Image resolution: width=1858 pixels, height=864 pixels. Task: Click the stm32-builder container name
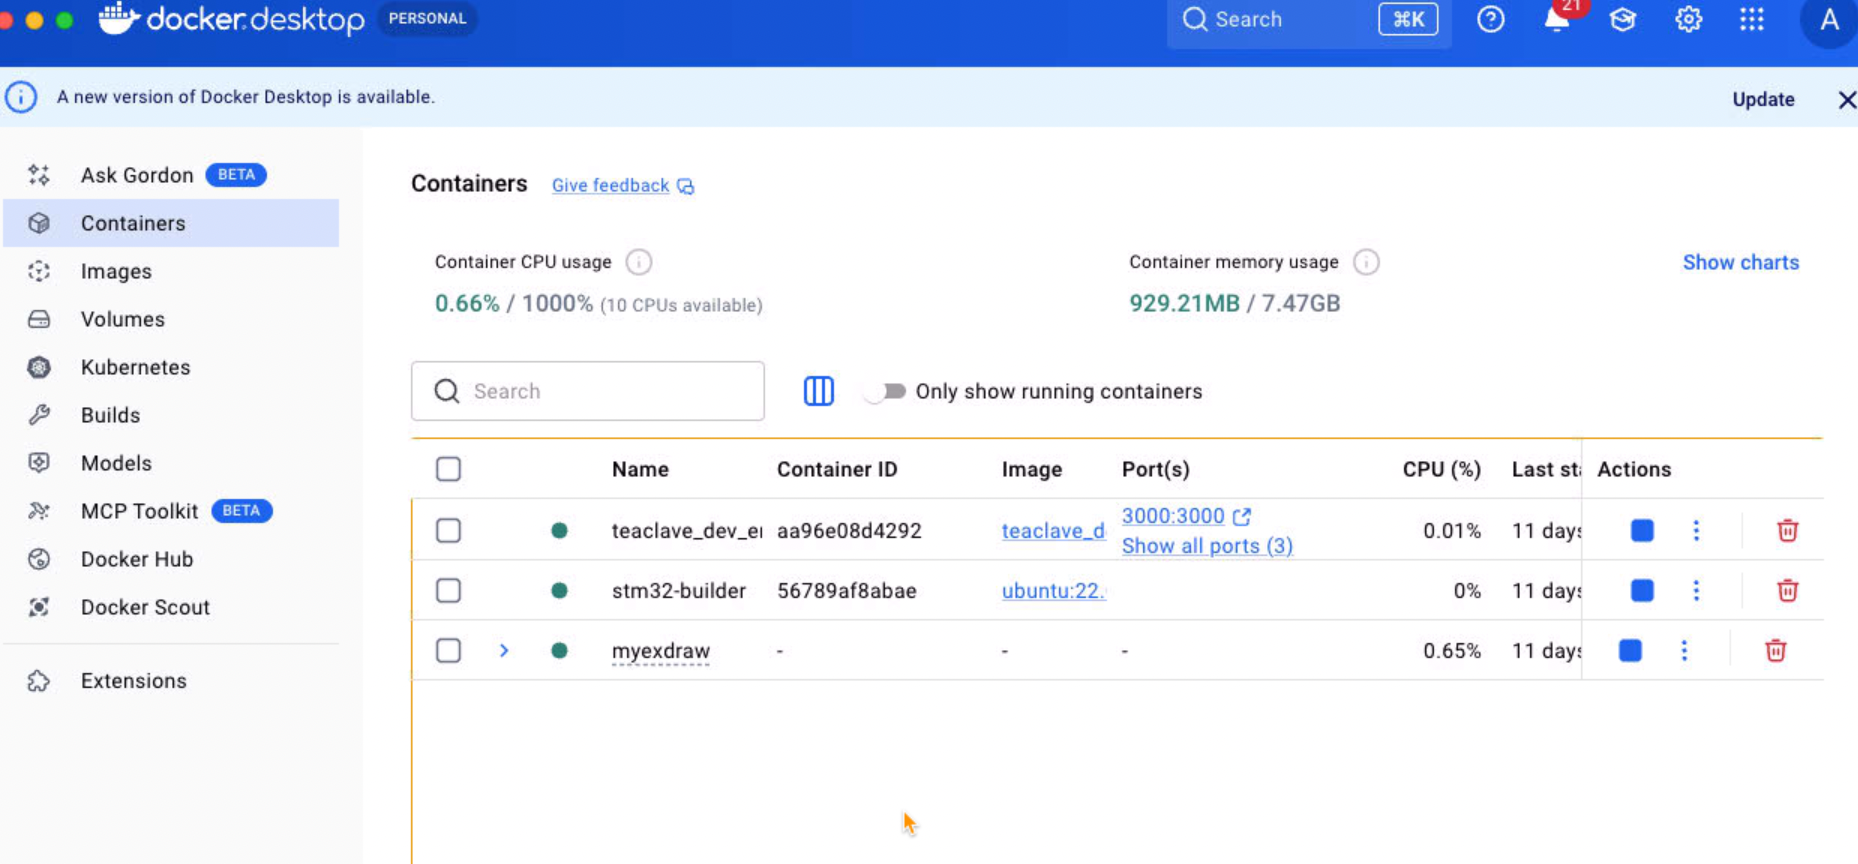coord(679,590)
